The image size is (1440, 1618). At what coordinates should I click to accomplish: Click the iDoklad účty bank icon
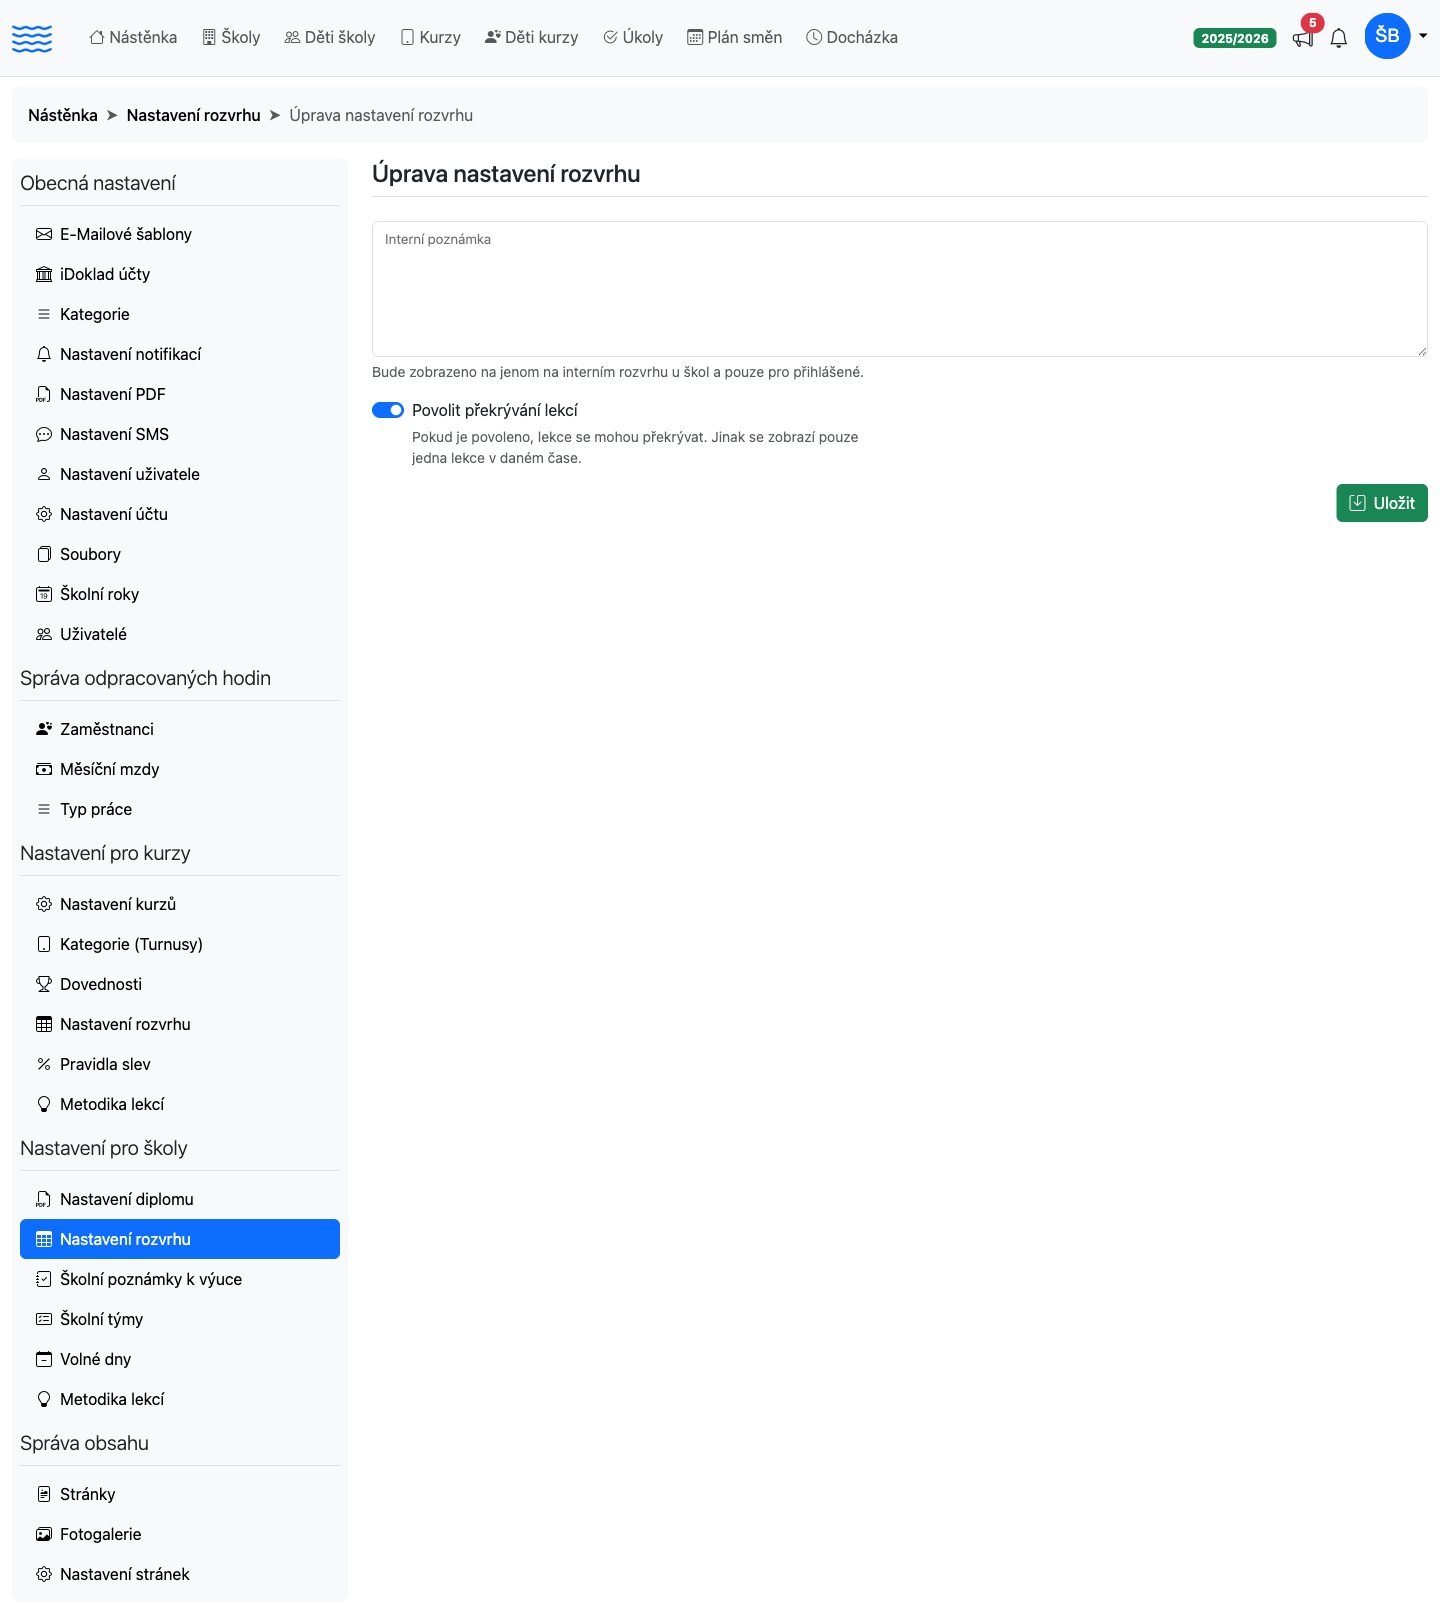[x=44, y=274]
